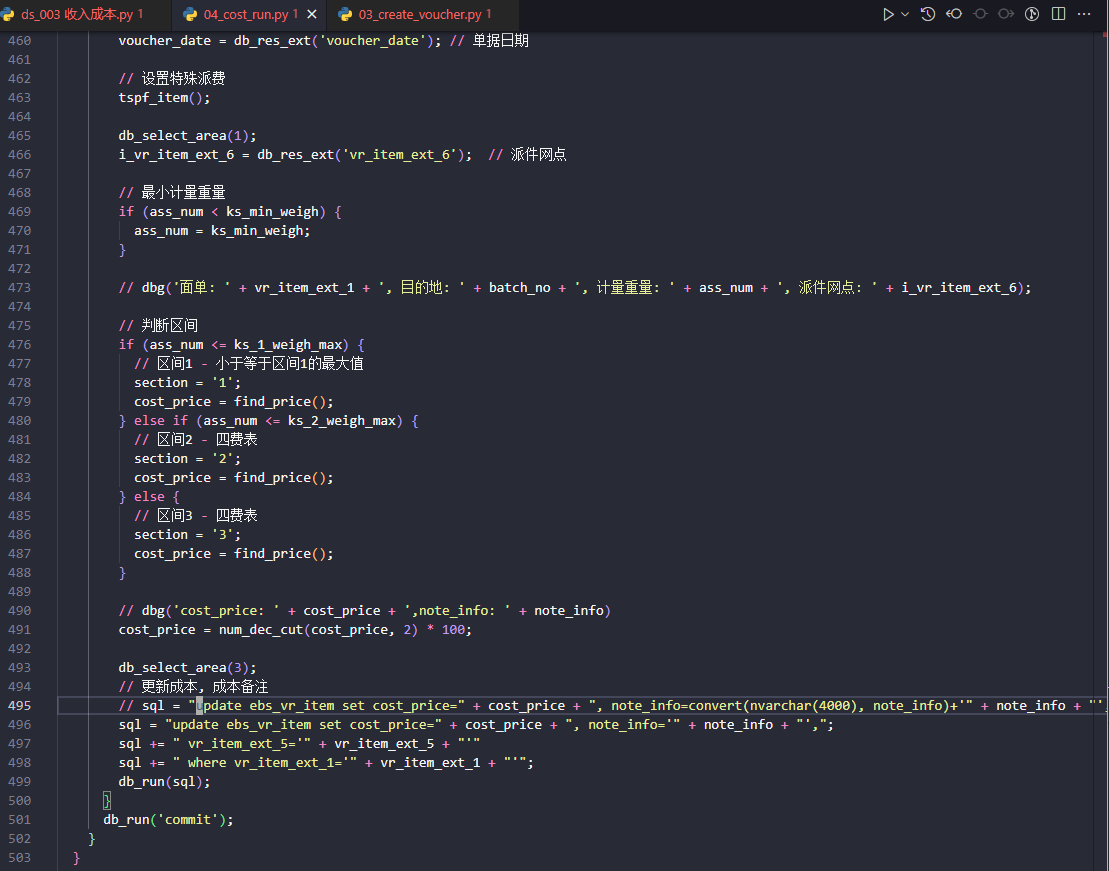
Task: Click the closing bracket on line 500
Action: pos(107,801)
